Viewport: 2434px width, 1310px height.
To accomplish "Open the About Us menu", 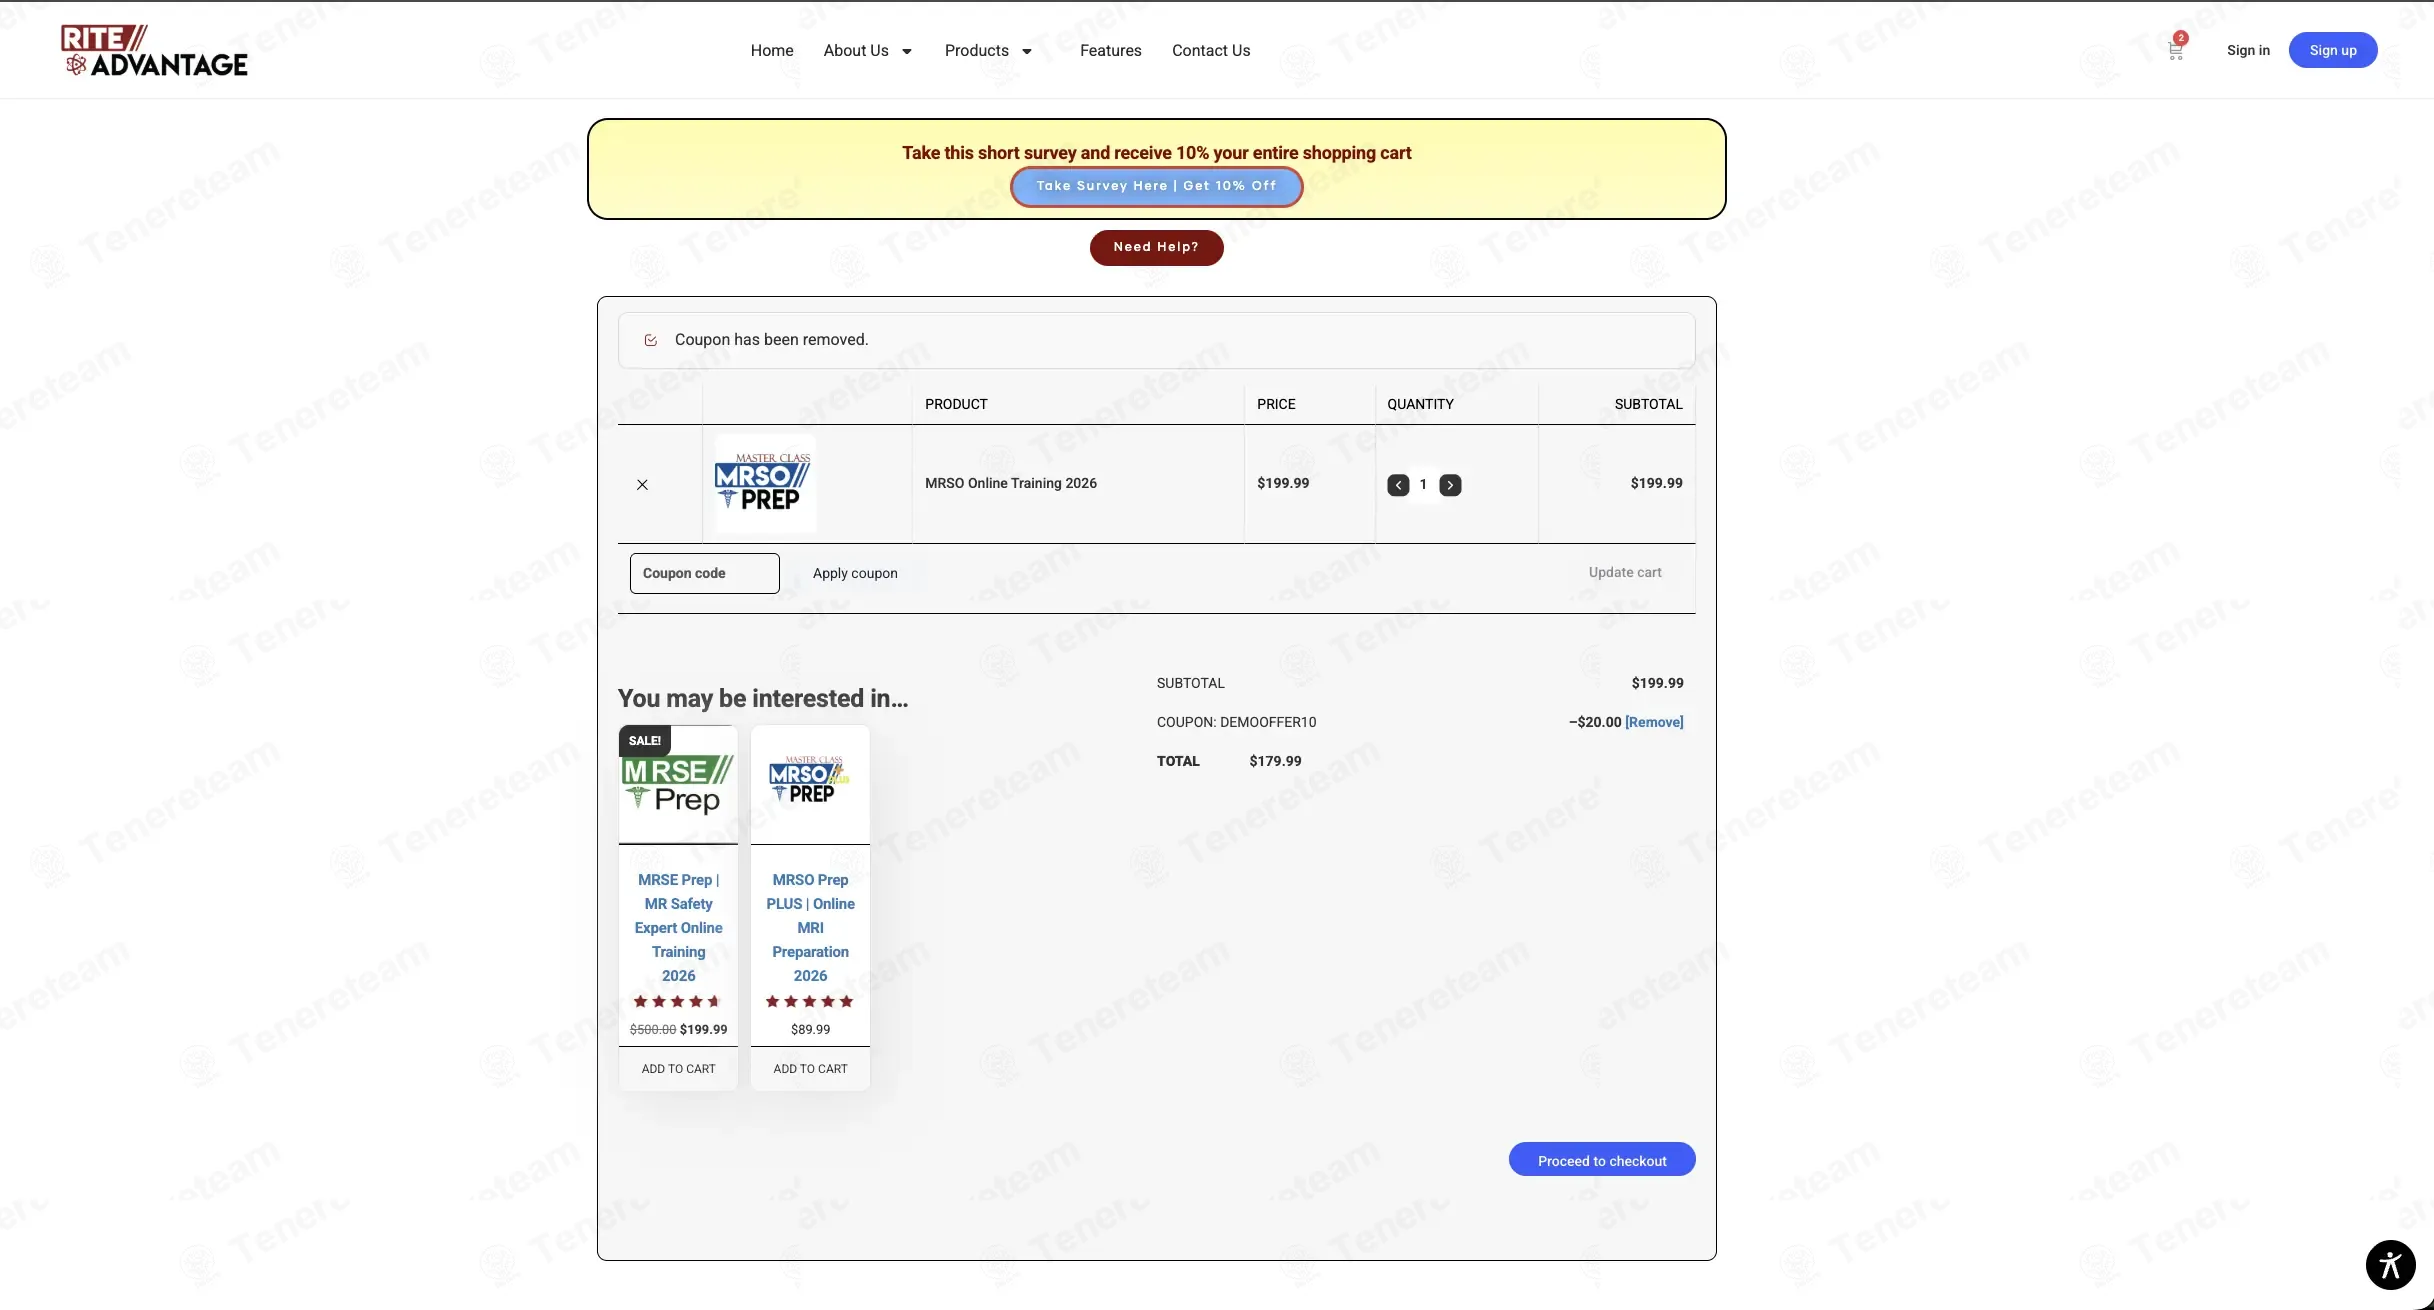I will (x=856, y=50).
